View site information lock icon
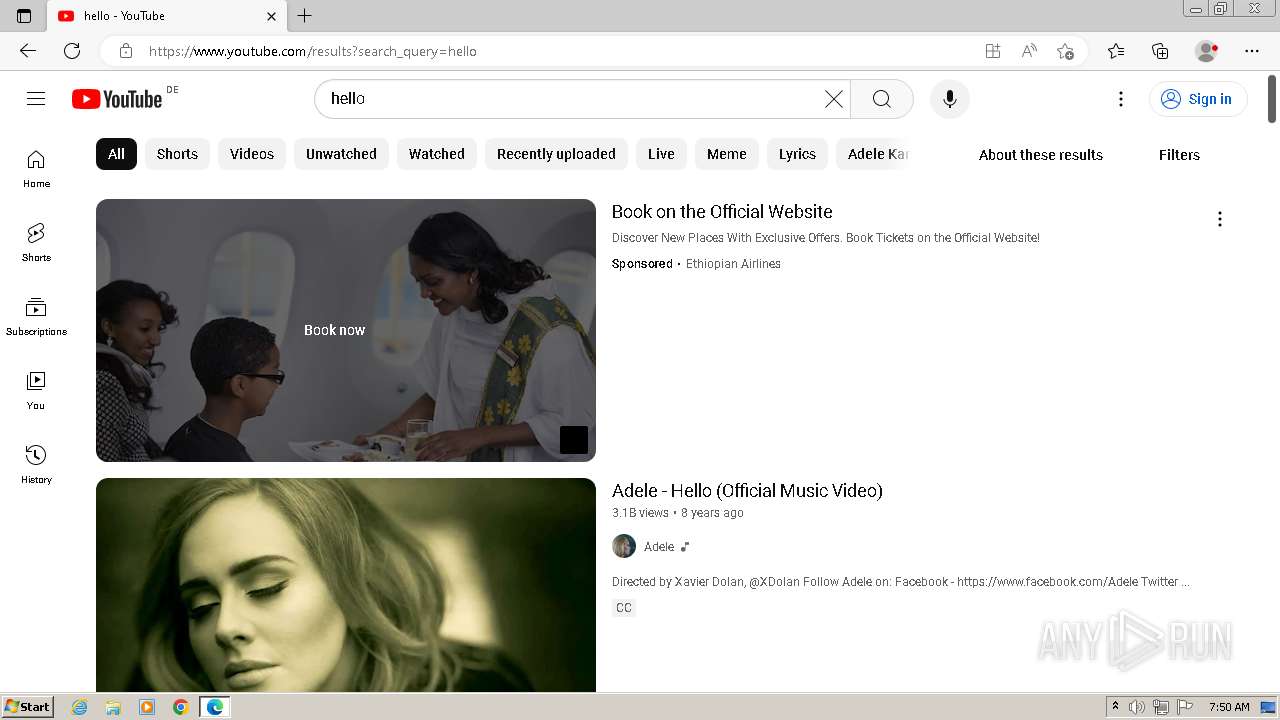This screenshot has height=720, width=1280. 126,51
